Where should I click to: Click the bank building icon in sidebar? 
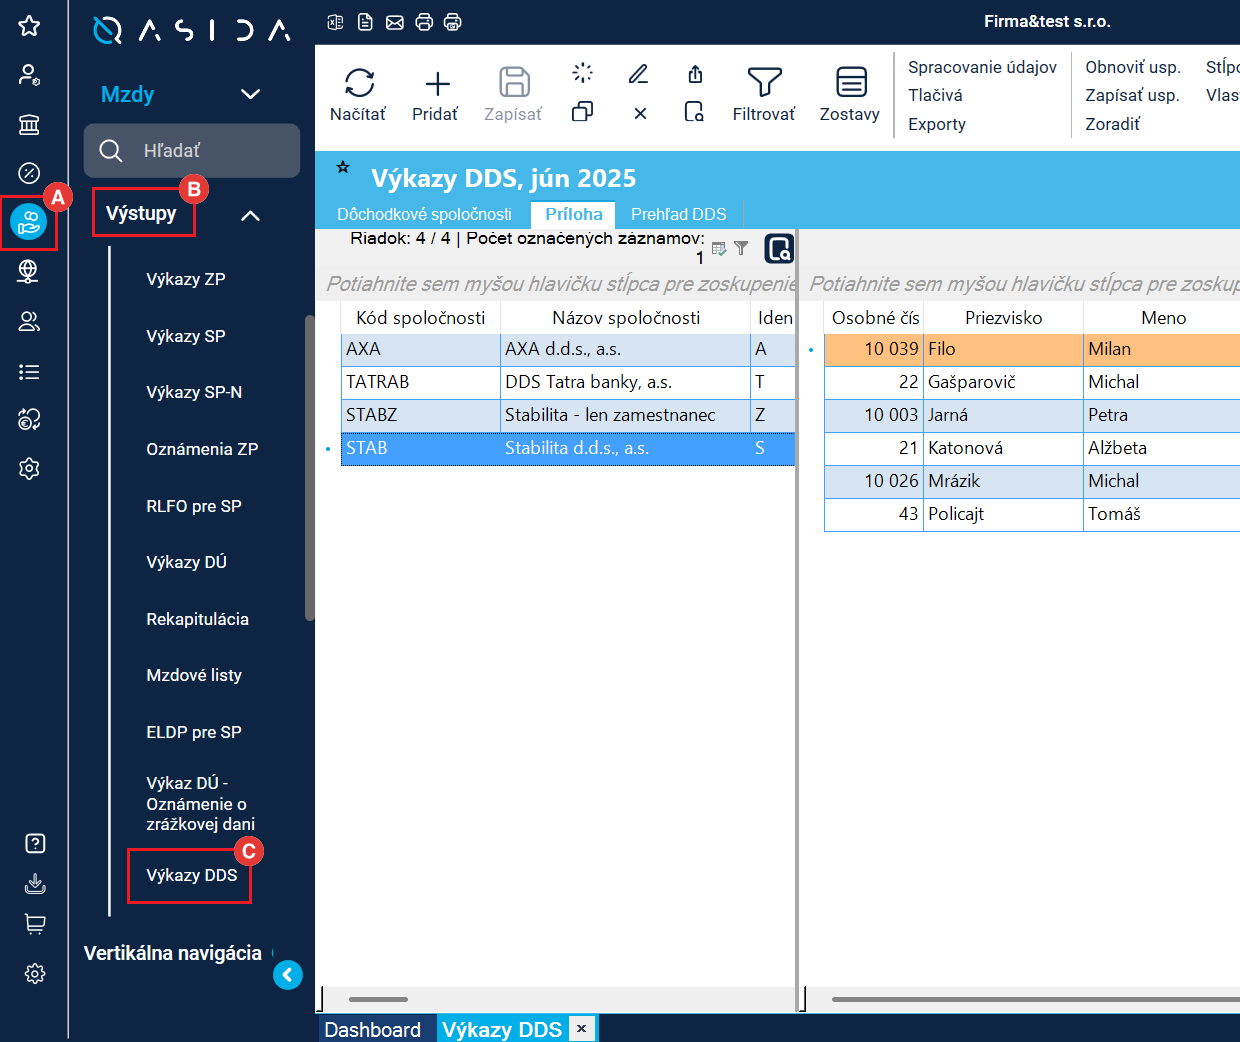click(x=29, y=124)
